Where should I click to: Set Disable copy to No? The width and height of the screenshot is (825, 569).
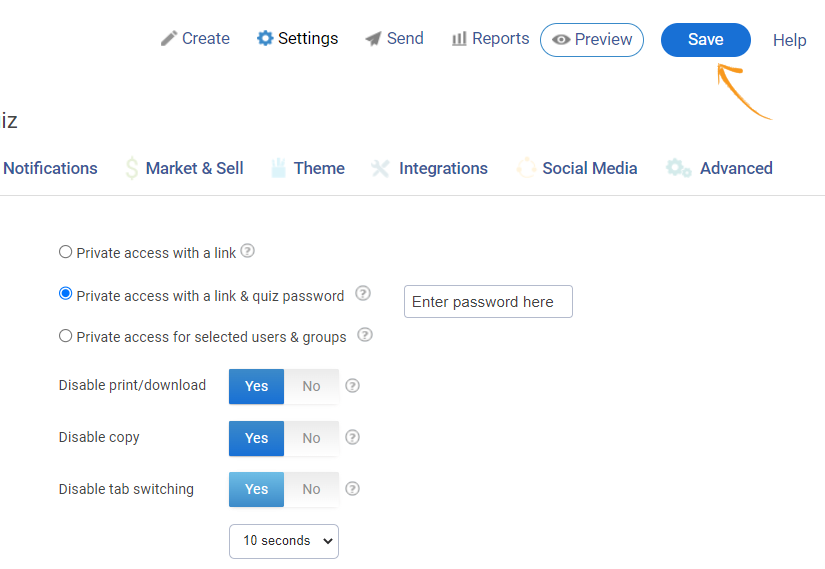pos(311,438)
